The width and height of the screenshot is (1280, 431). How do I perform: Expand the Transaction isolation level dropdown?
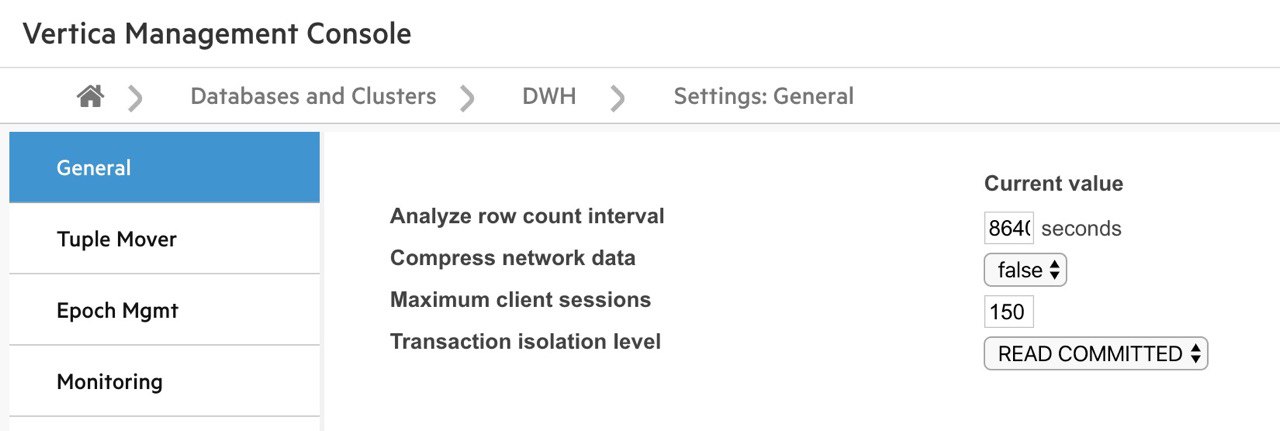point(1096,354)
